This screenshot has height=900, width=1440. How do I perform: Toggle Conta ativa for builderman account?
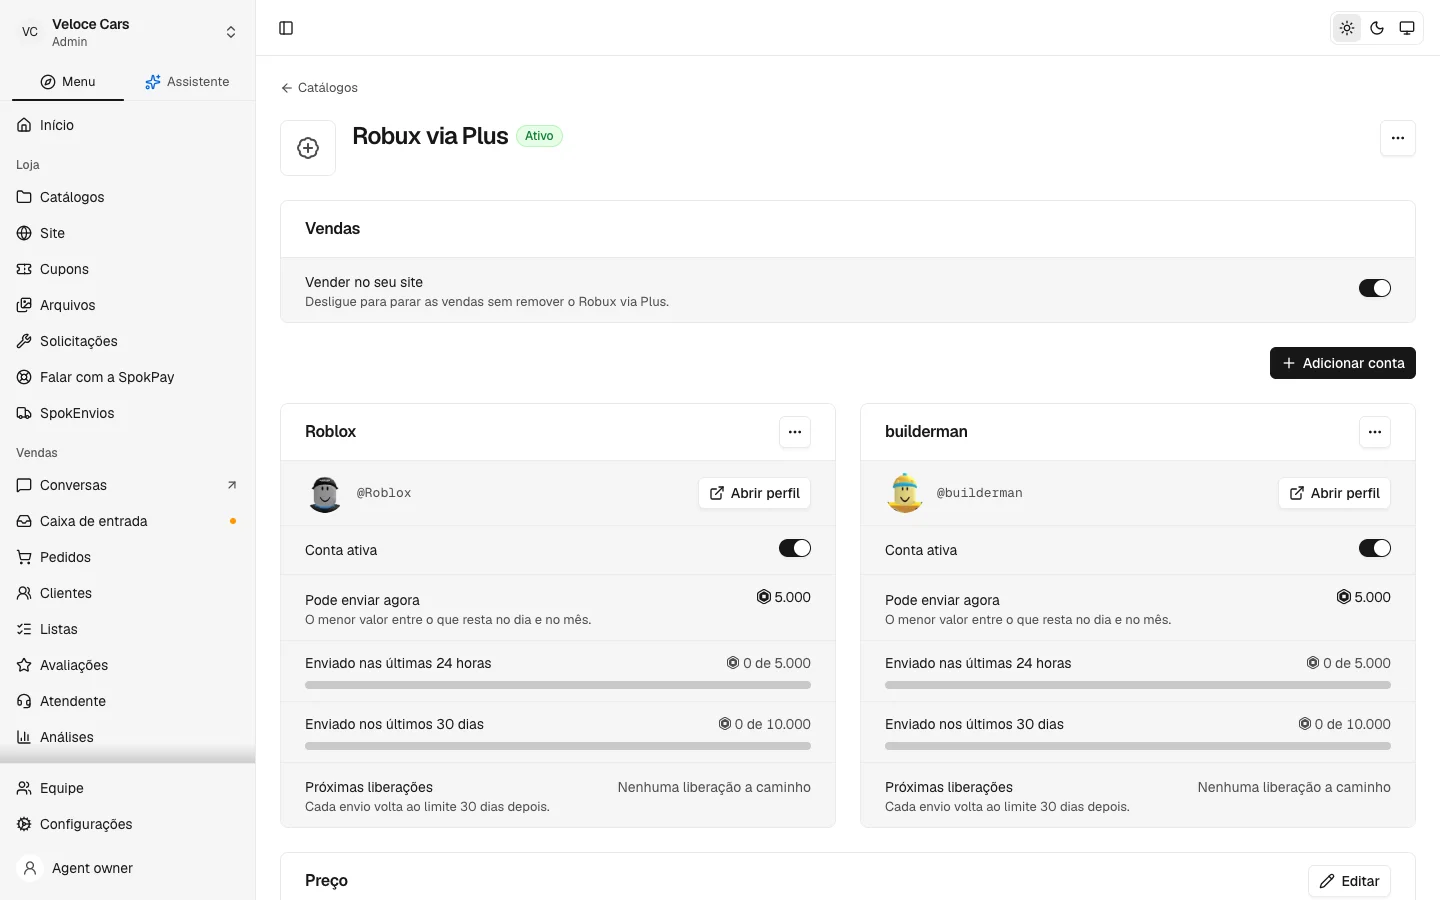pos(1375,548)
